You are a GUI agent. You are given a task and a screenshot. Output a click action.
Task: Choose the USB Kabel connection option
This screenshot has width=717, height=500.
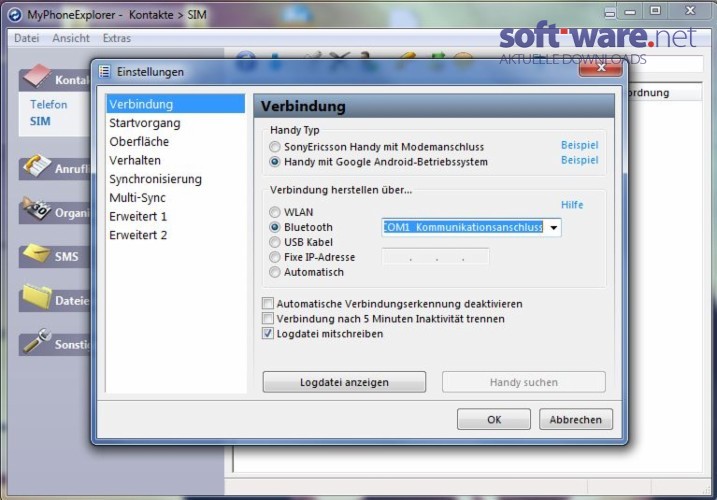(x=274, y=242)
